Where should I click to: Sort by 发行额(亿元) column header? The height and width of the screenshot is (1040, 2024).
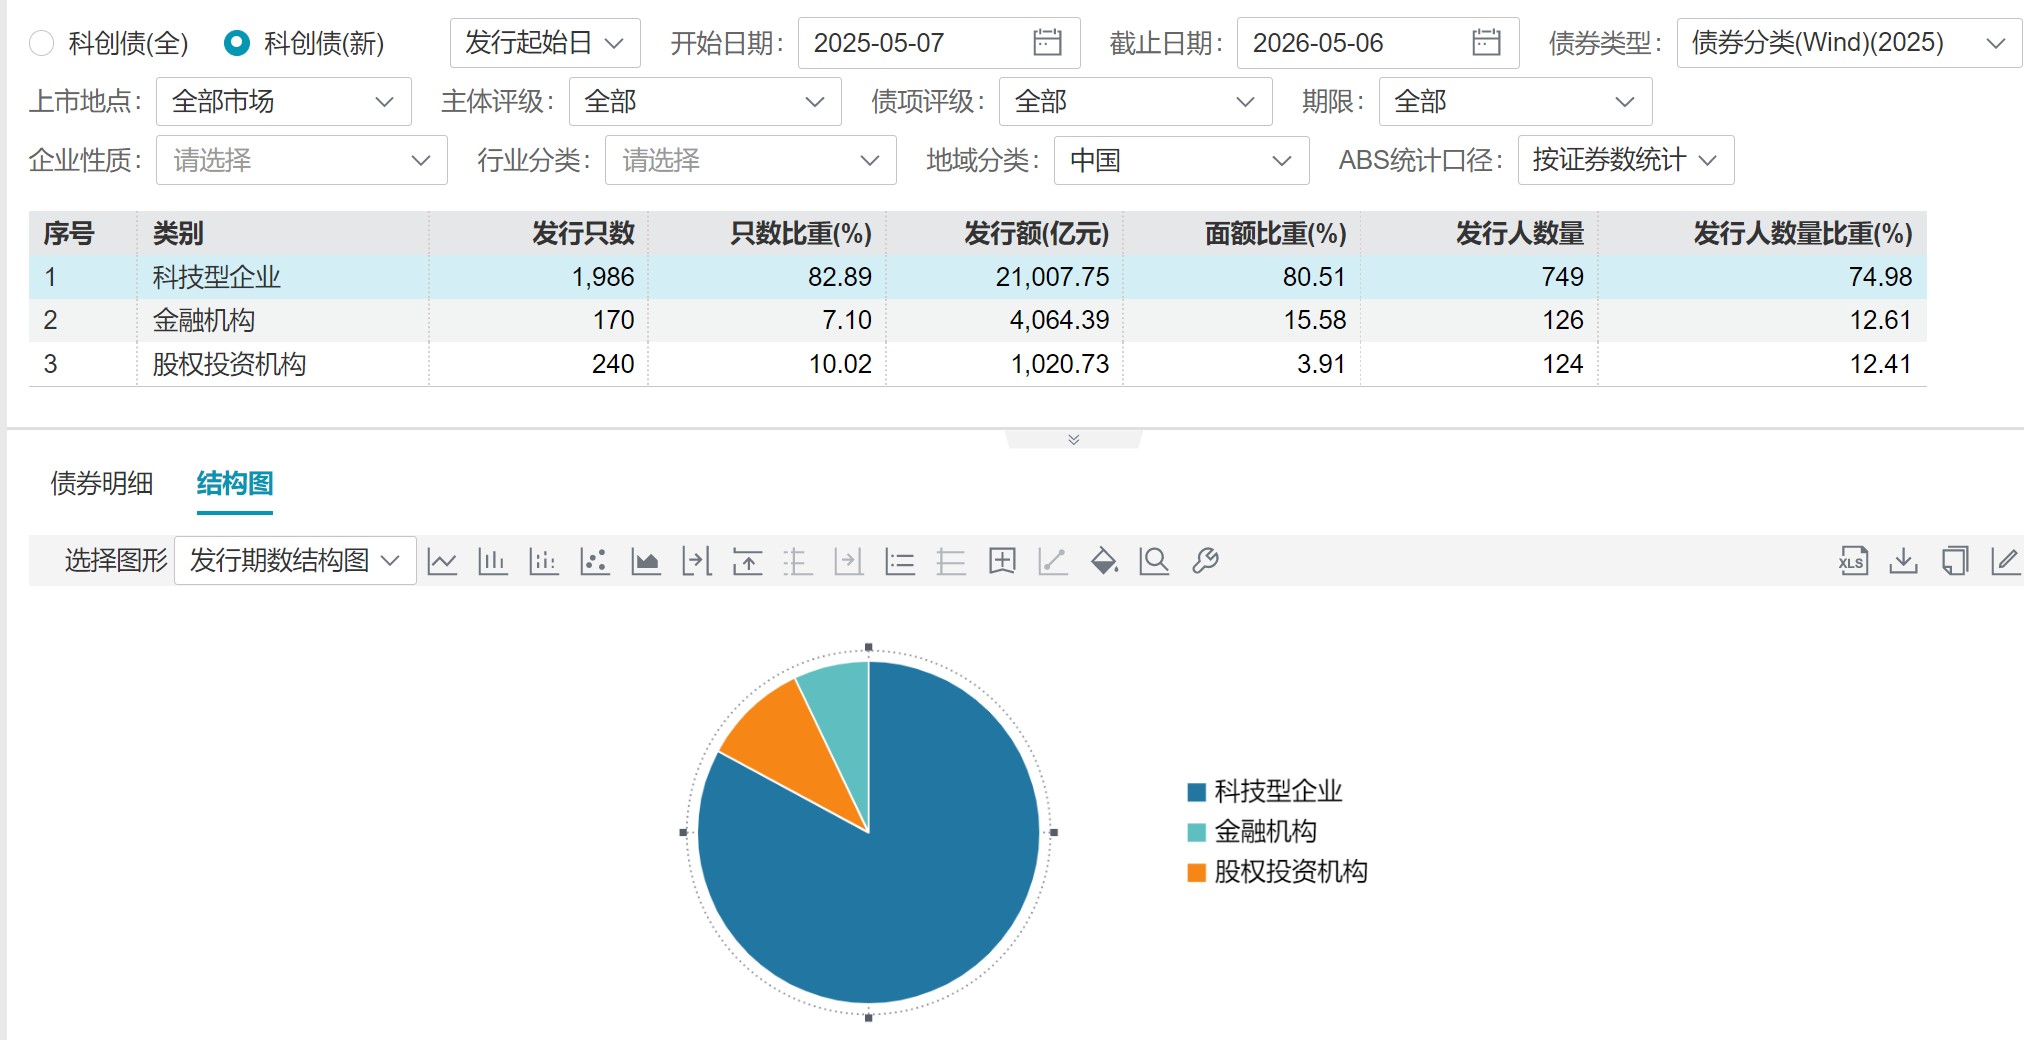(x=1036, y=234)
